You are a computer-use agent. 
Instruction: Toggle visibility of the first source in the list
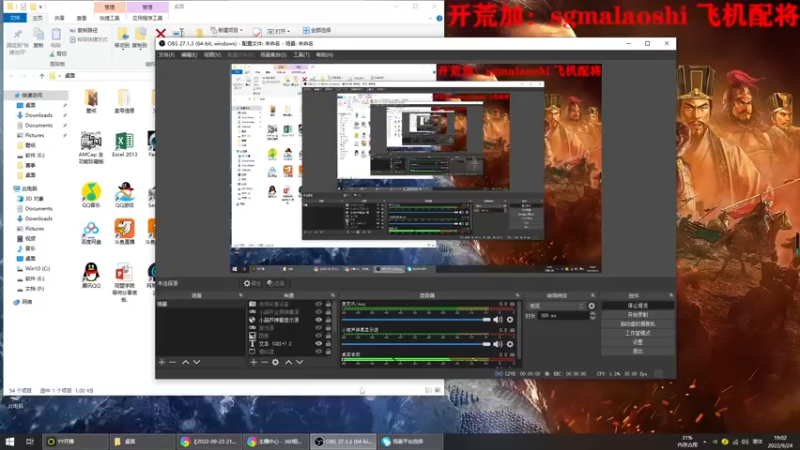pos(319,304)
